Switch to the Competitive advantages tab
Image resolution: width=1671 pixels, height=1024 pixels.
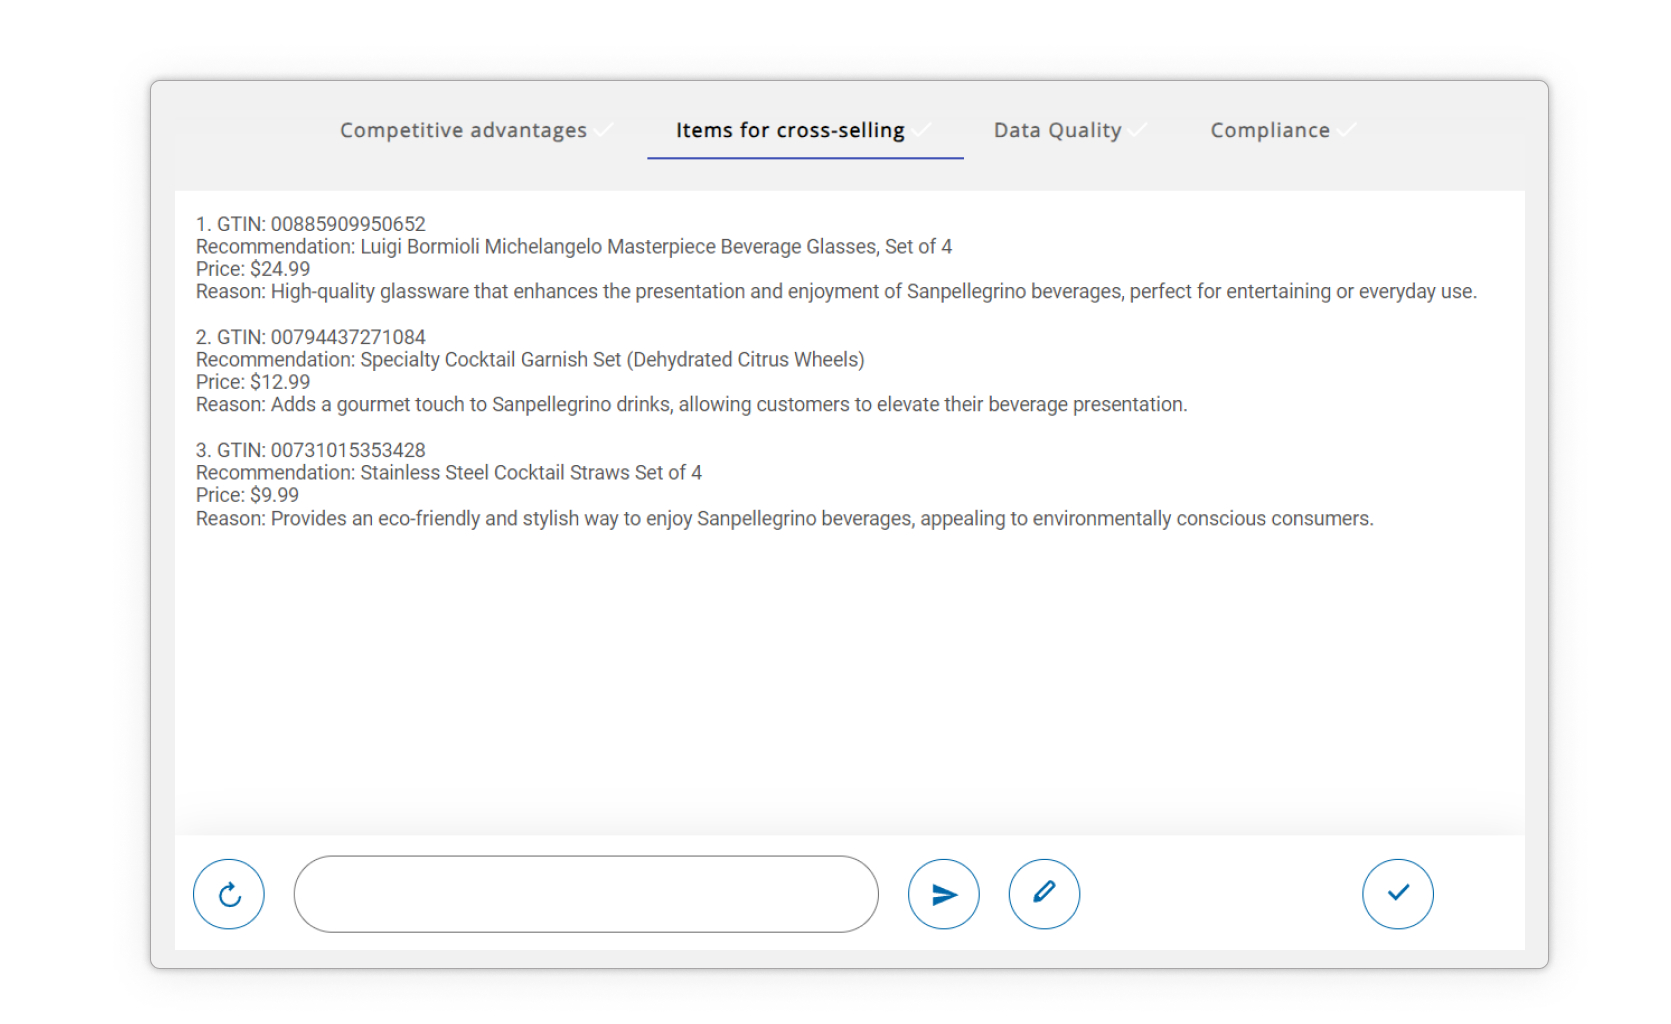[463, 130]
